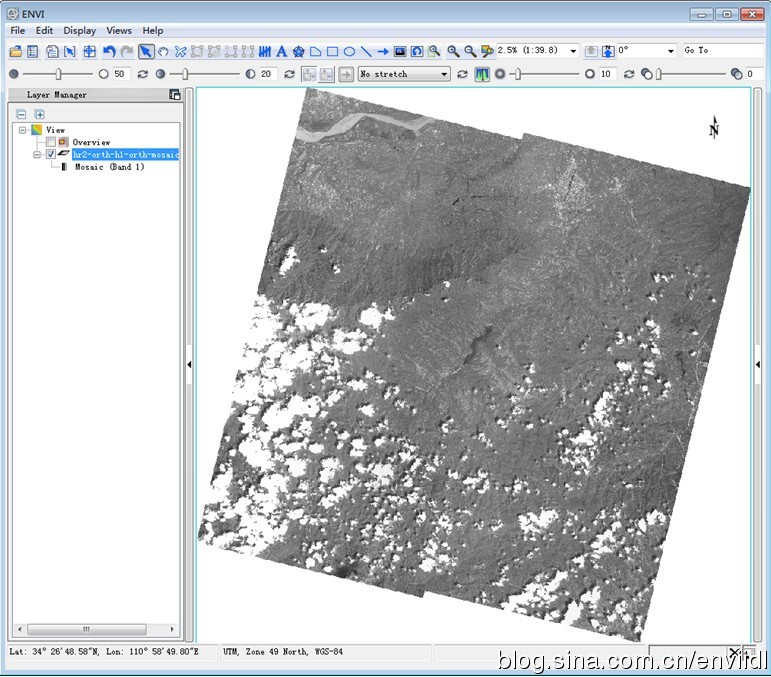Click the histogram stretch icon
771x677 pixels.
(482, 74)
